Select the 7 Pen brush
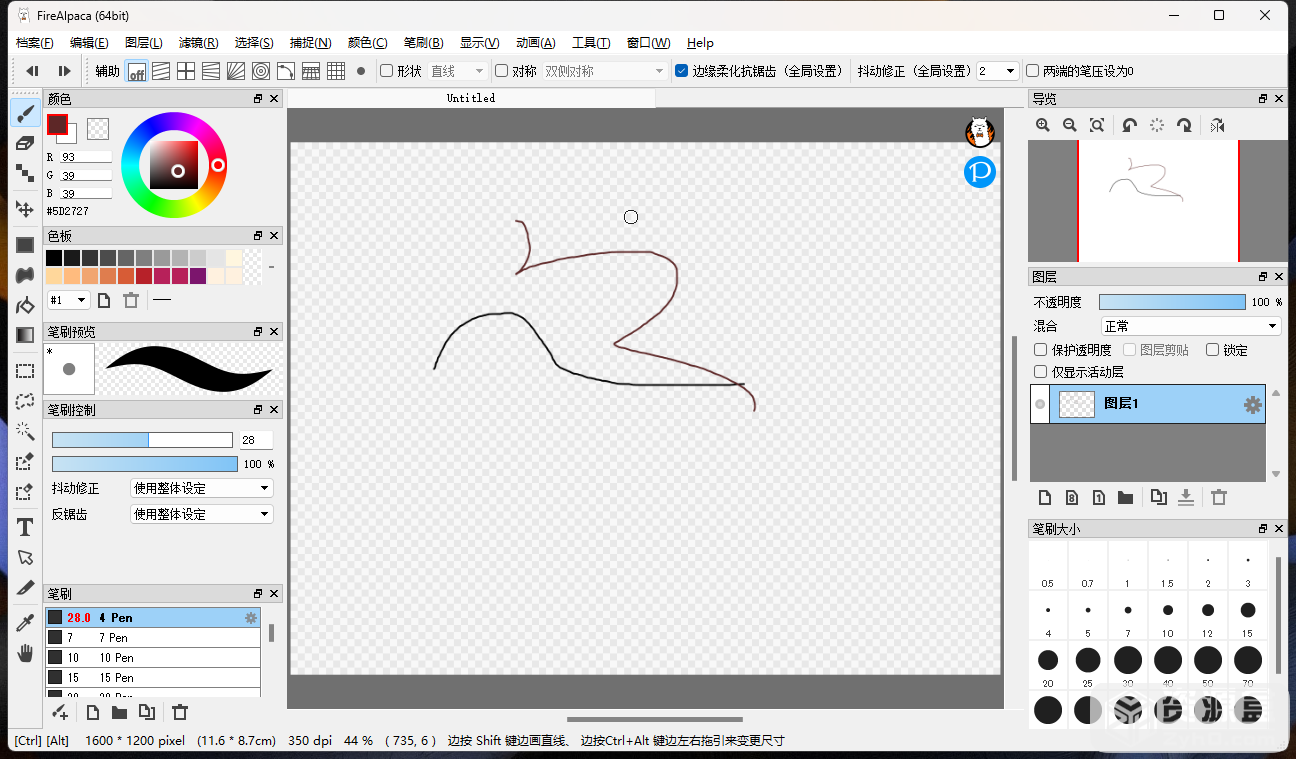The height and width of the screenshot is (759, 1296). point(153,638)
